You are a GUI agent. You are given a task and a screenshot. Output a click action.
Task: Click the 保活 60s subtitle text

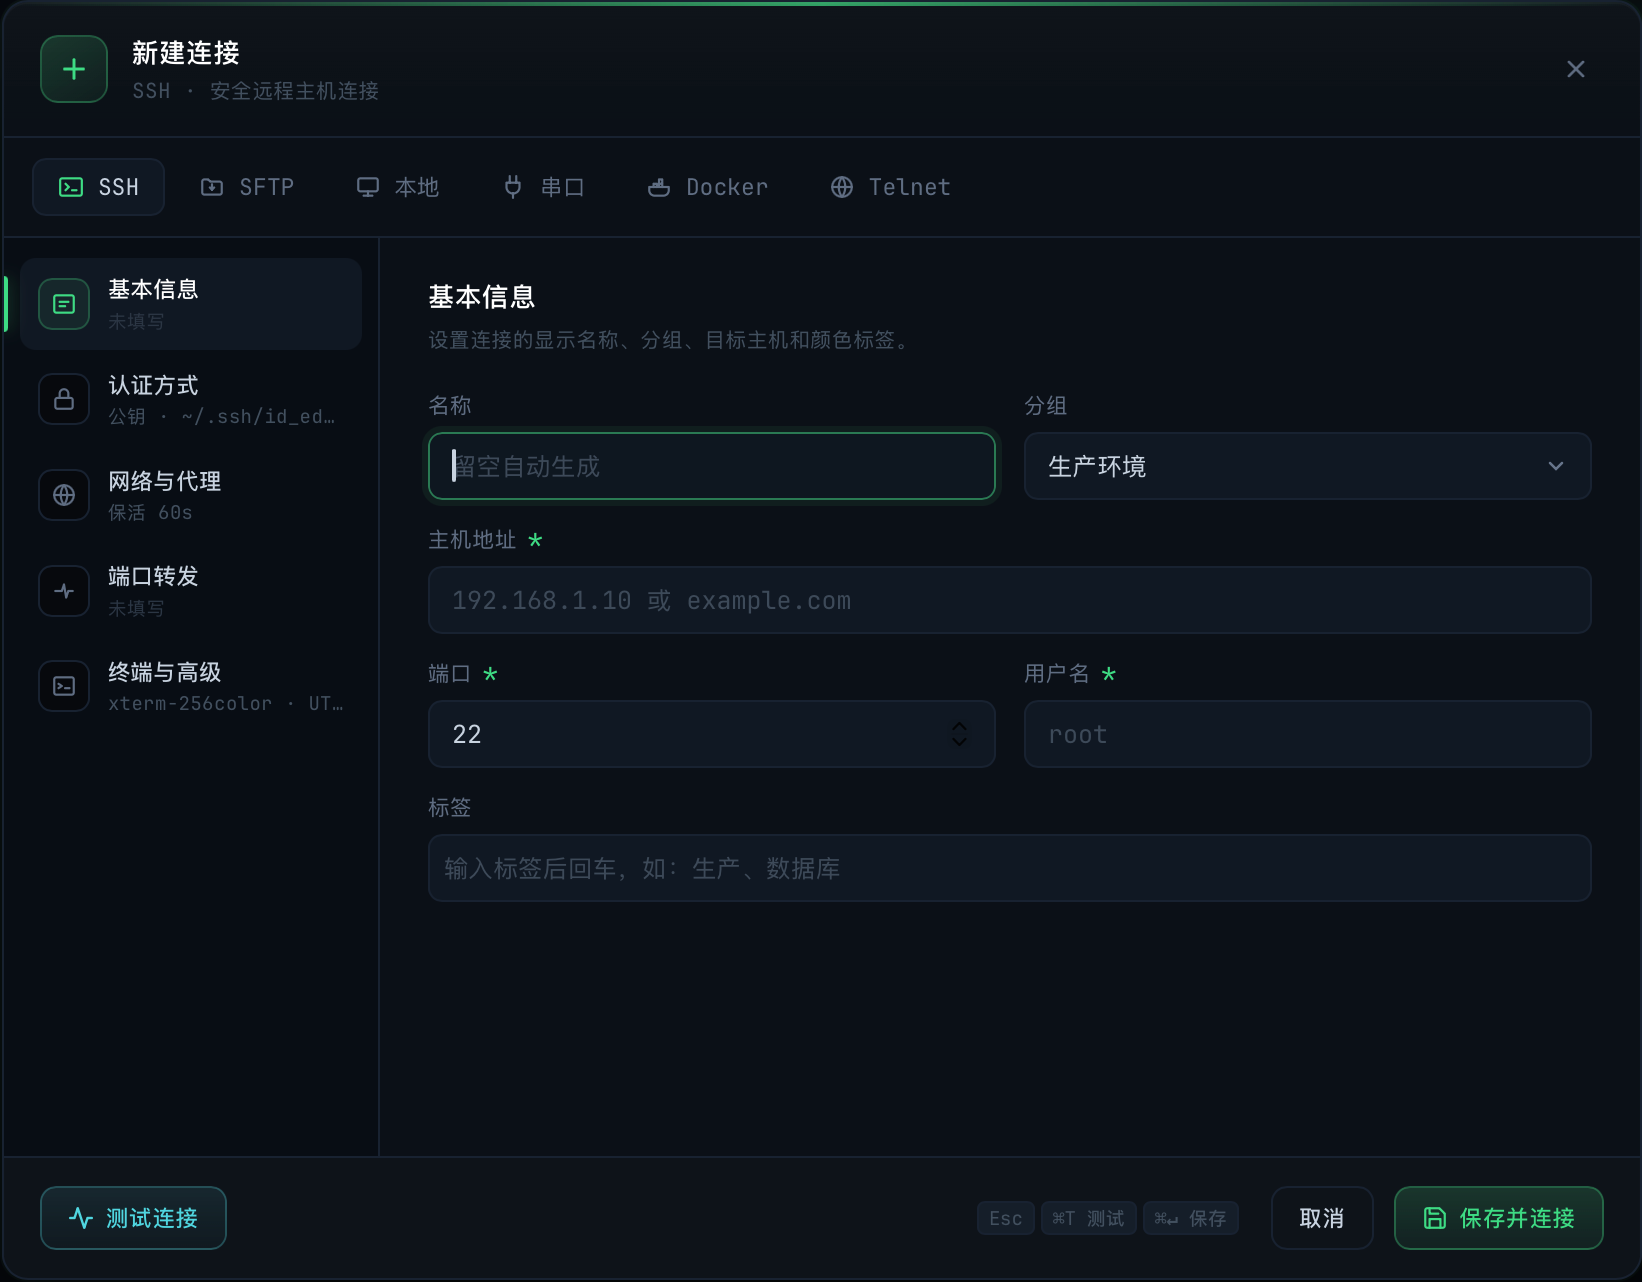click(150, 512)
